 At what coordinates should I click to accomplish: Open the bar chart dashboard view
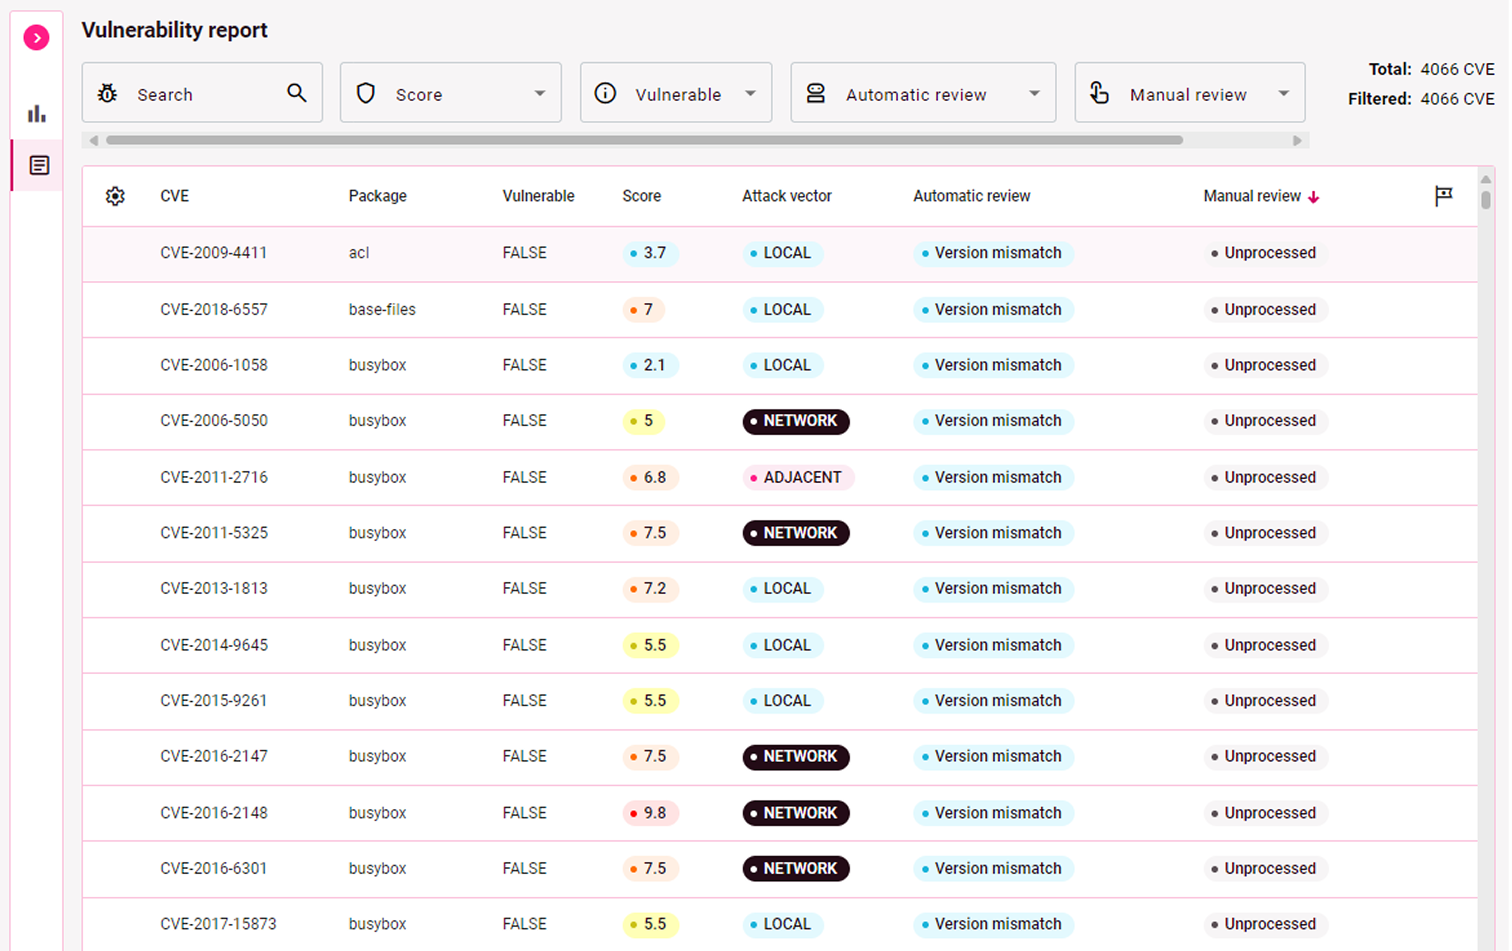tap(37, 113)
